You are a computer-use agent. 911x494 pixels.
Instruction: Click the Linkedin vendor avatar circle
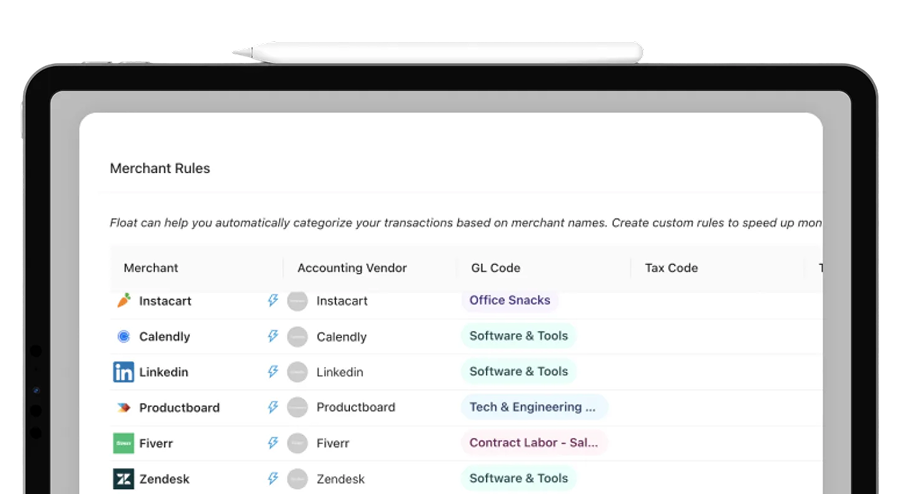point(297,372)
